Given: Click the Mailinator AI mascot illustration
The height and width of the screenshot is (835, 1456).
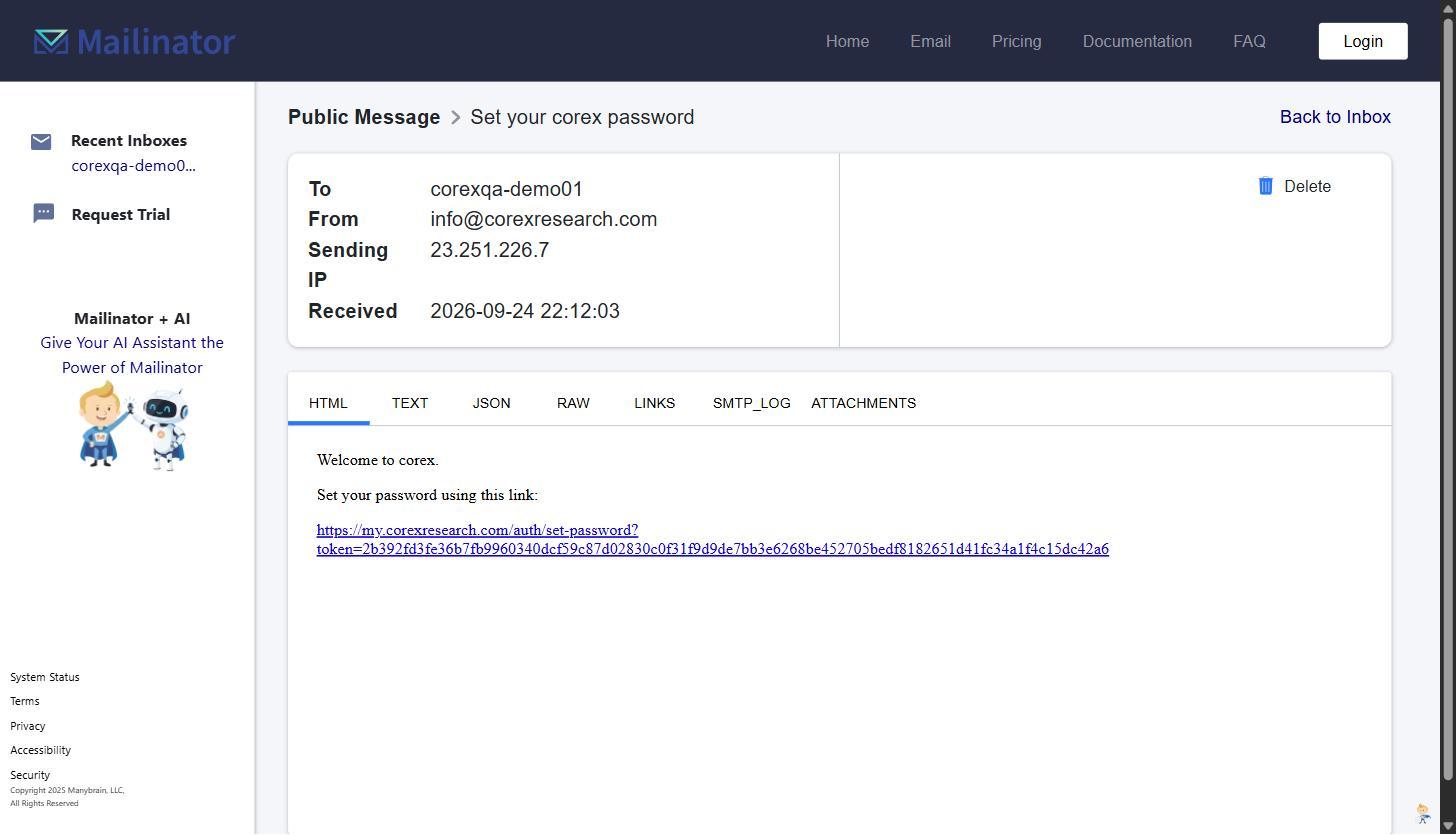Looking at the screenshot, I should [x=133, y=426].
